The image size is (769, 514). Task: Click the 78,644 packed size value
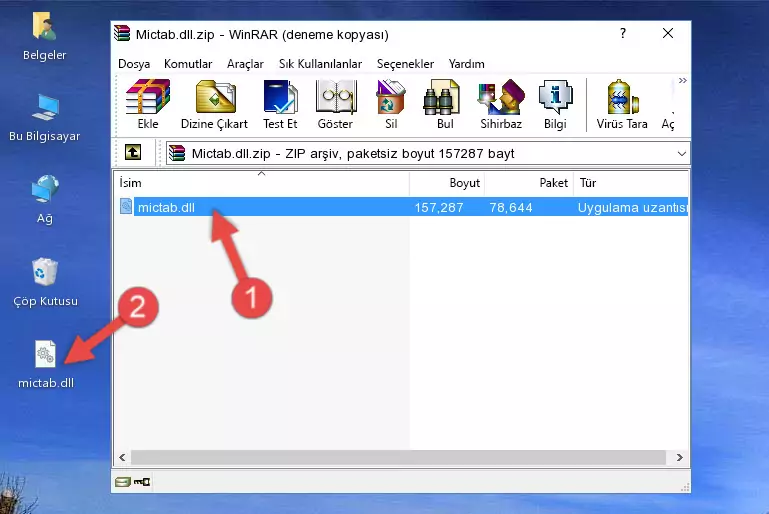(511, 207)
